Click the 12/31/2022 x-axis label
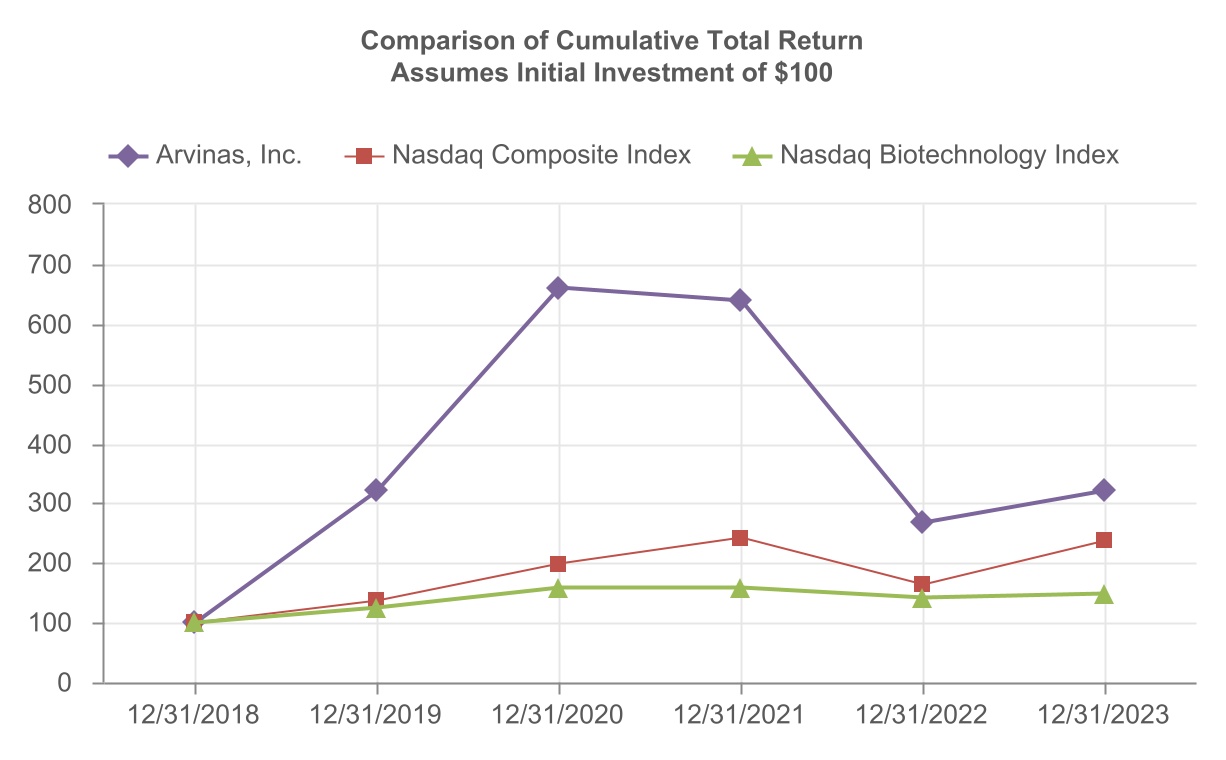The height and width of the screenshot is (760, 1226). (x=922, y=716)
